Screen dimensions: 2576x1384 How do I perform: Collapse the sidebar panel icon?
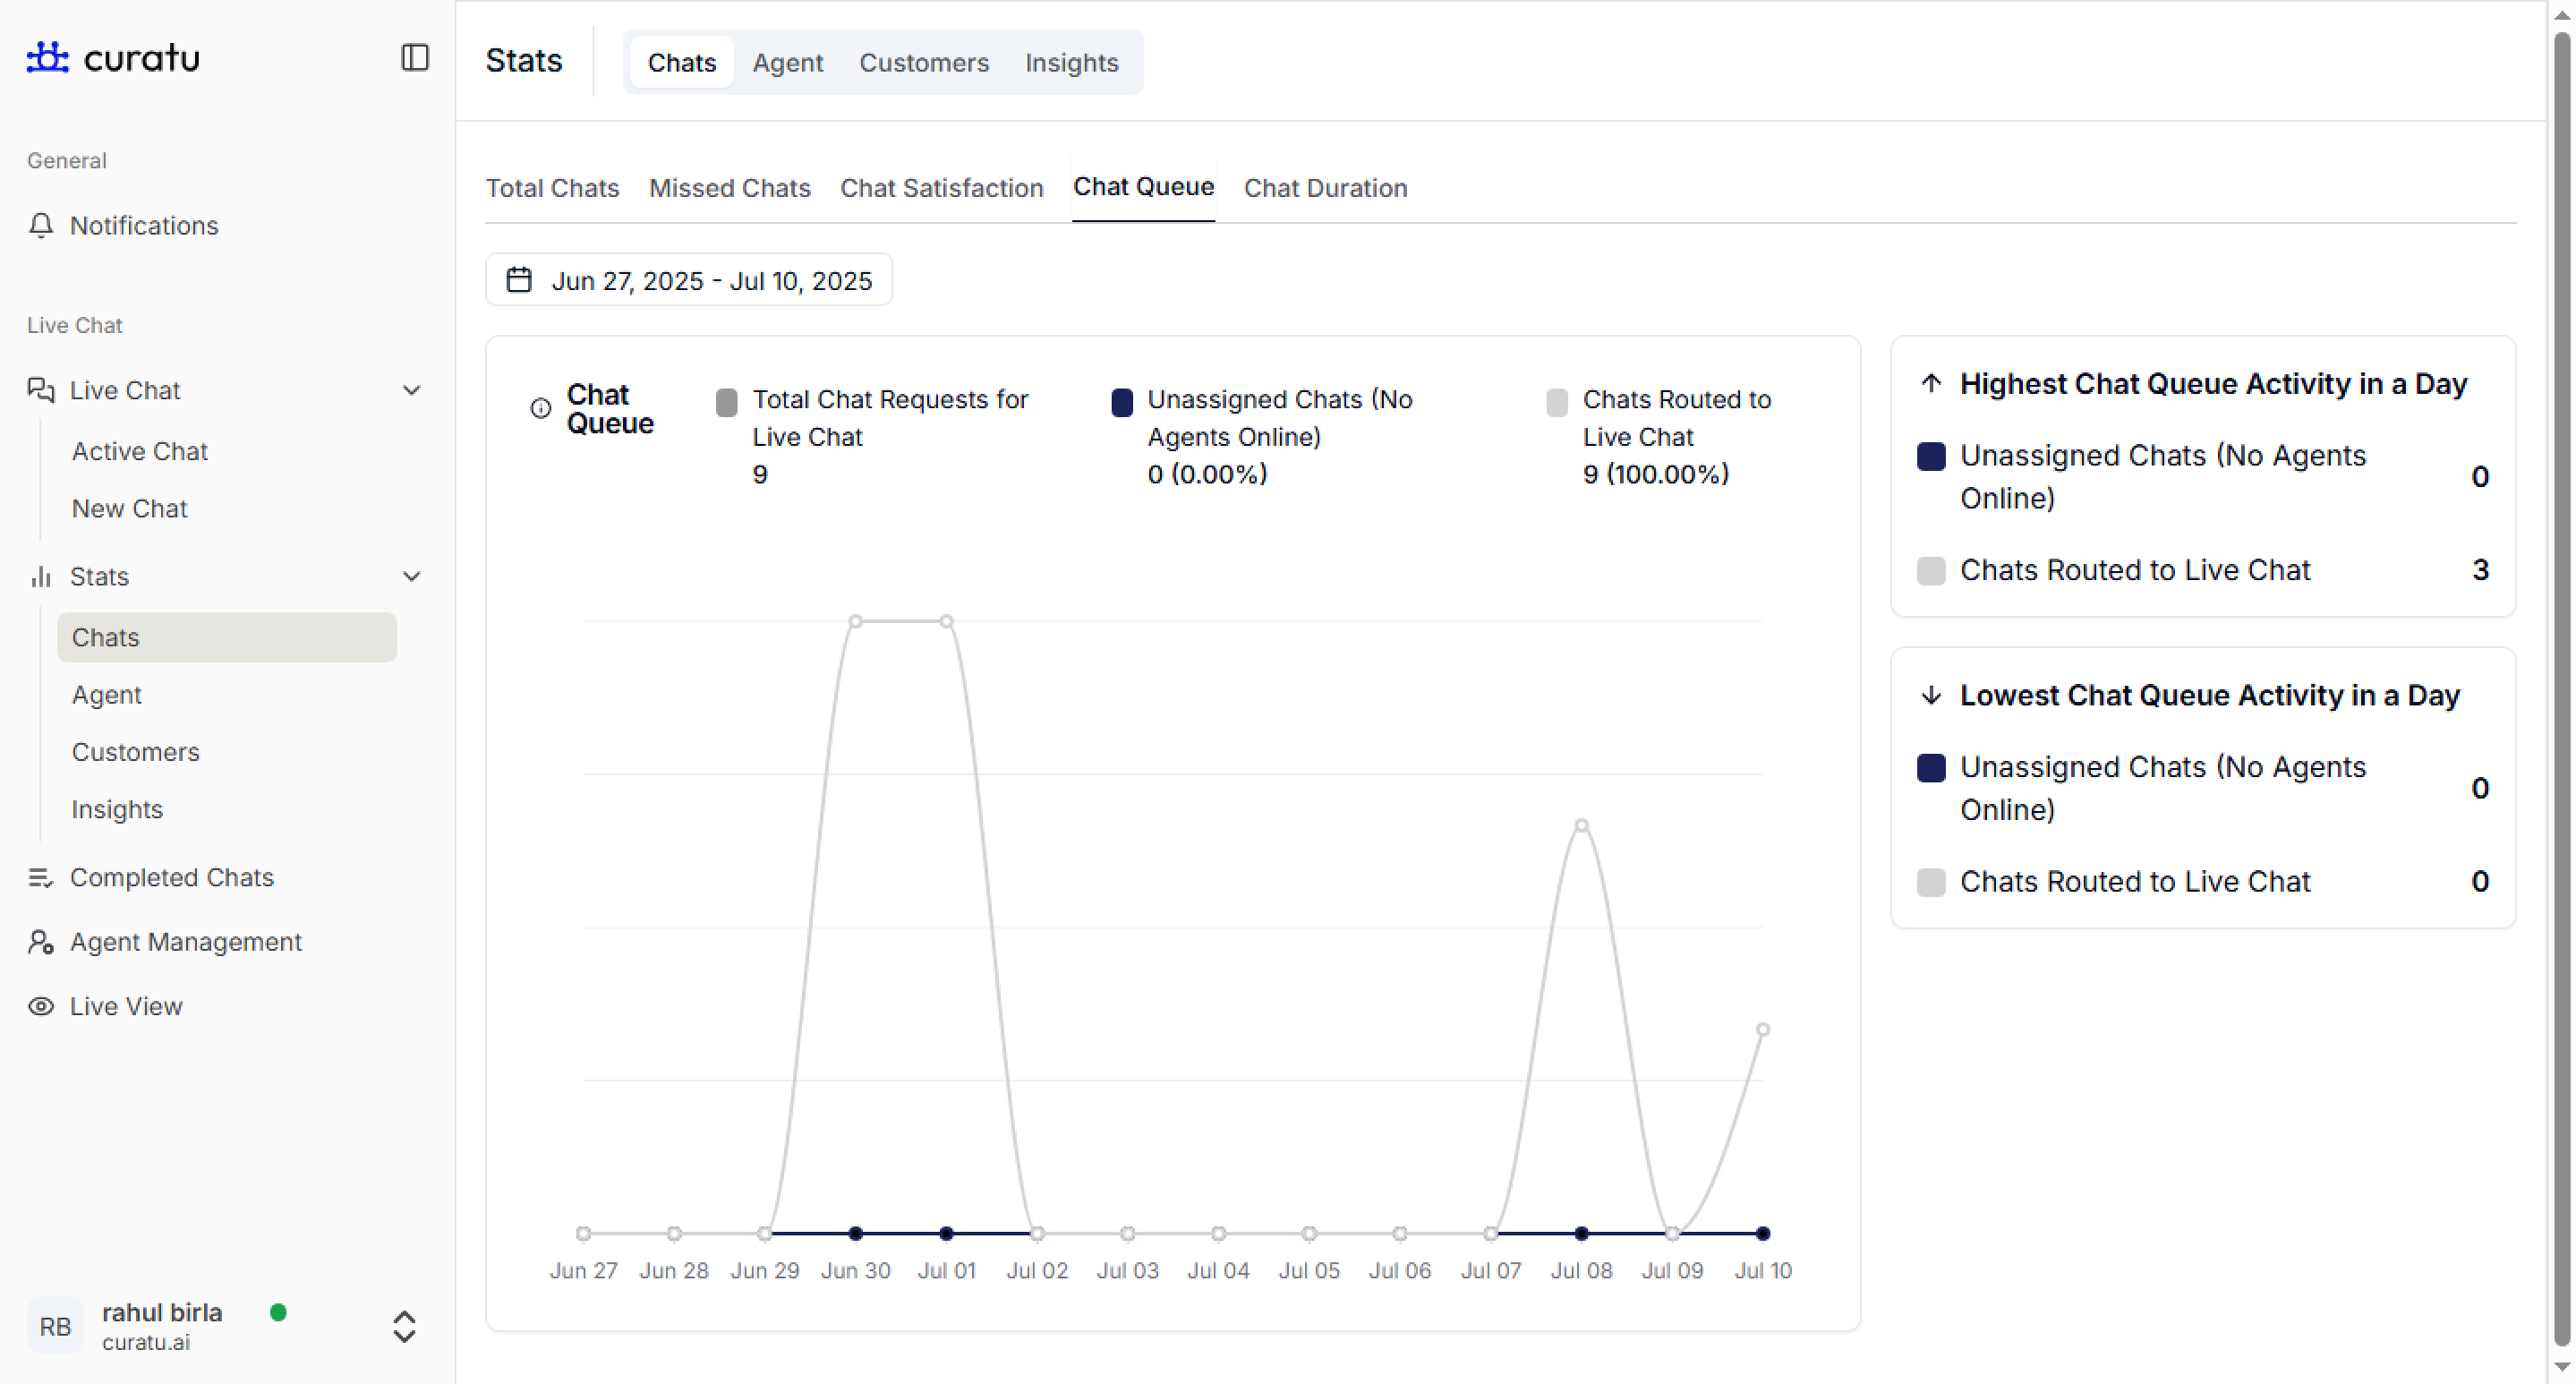pos(414,57)
